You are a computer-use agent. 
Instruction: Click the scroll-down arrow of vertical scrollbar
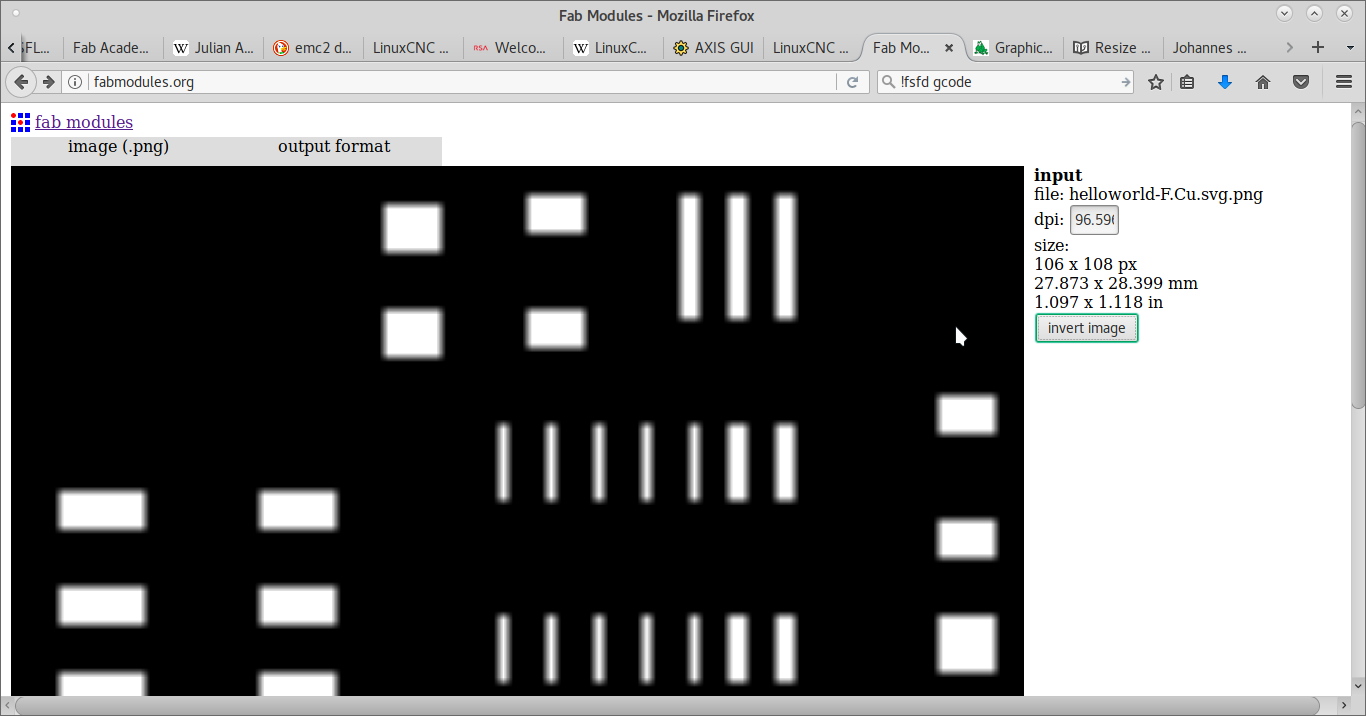pos(1358,688)
